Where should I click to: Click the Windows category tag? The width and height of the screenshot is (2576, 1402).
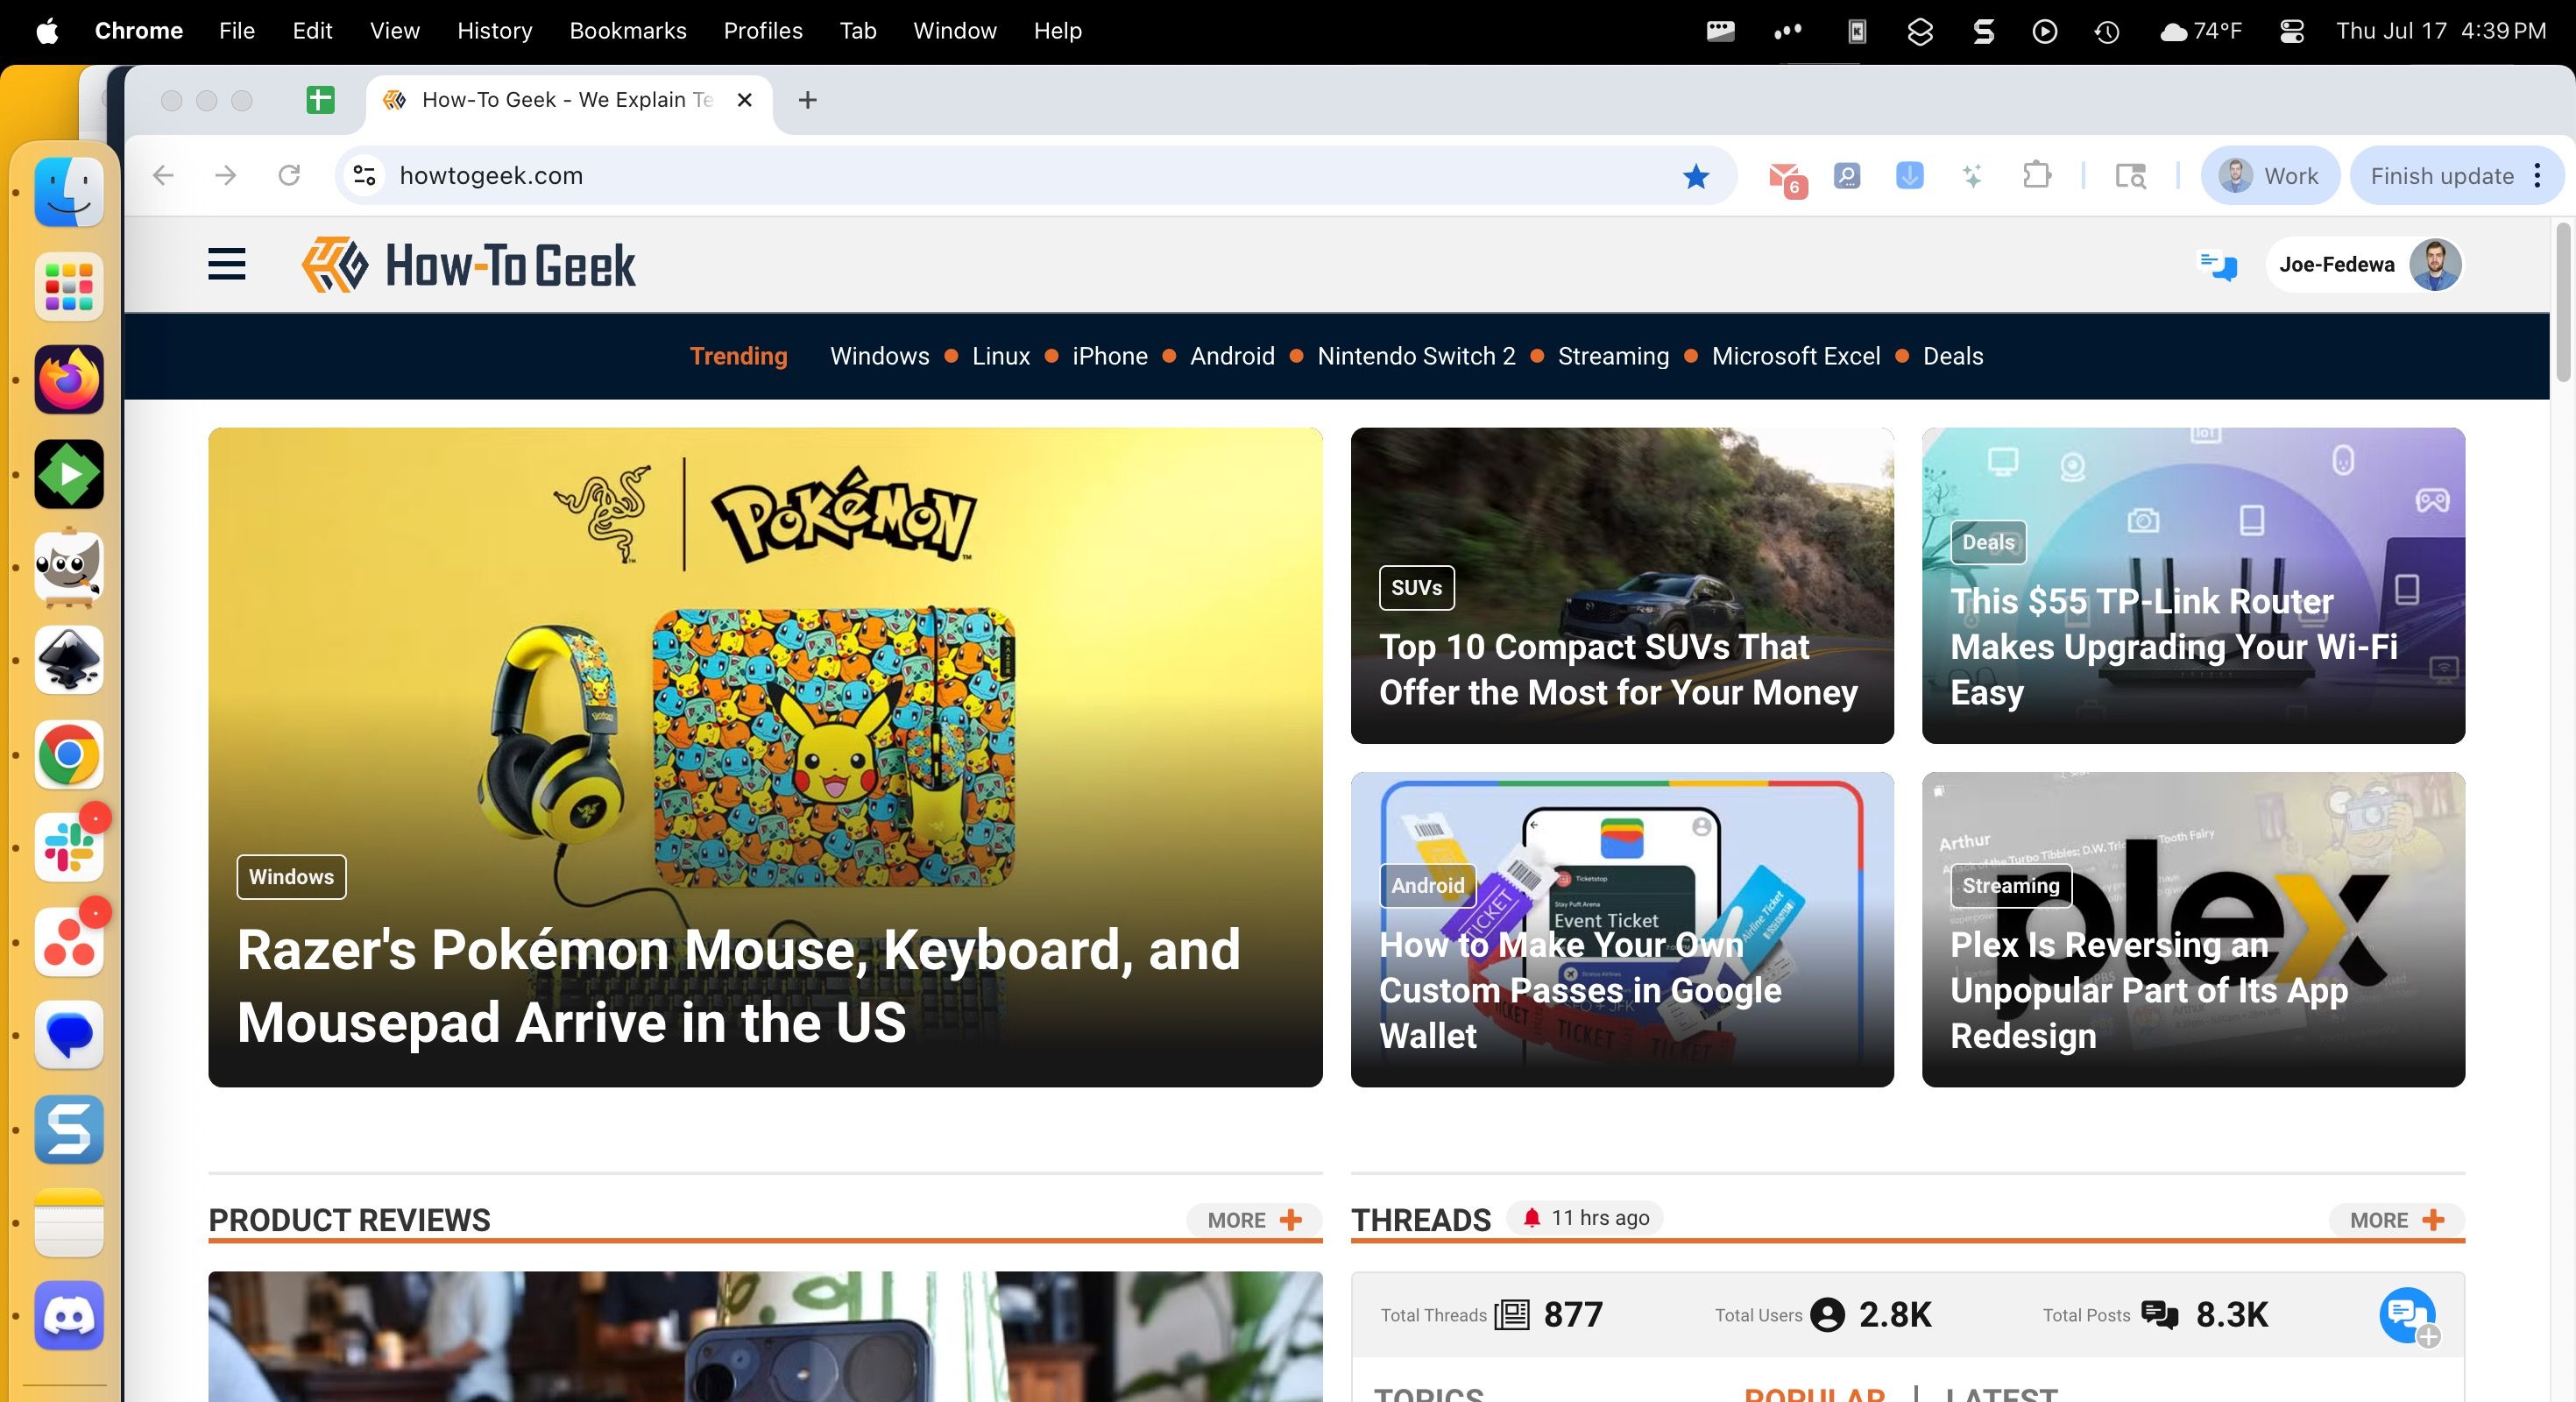291,877
